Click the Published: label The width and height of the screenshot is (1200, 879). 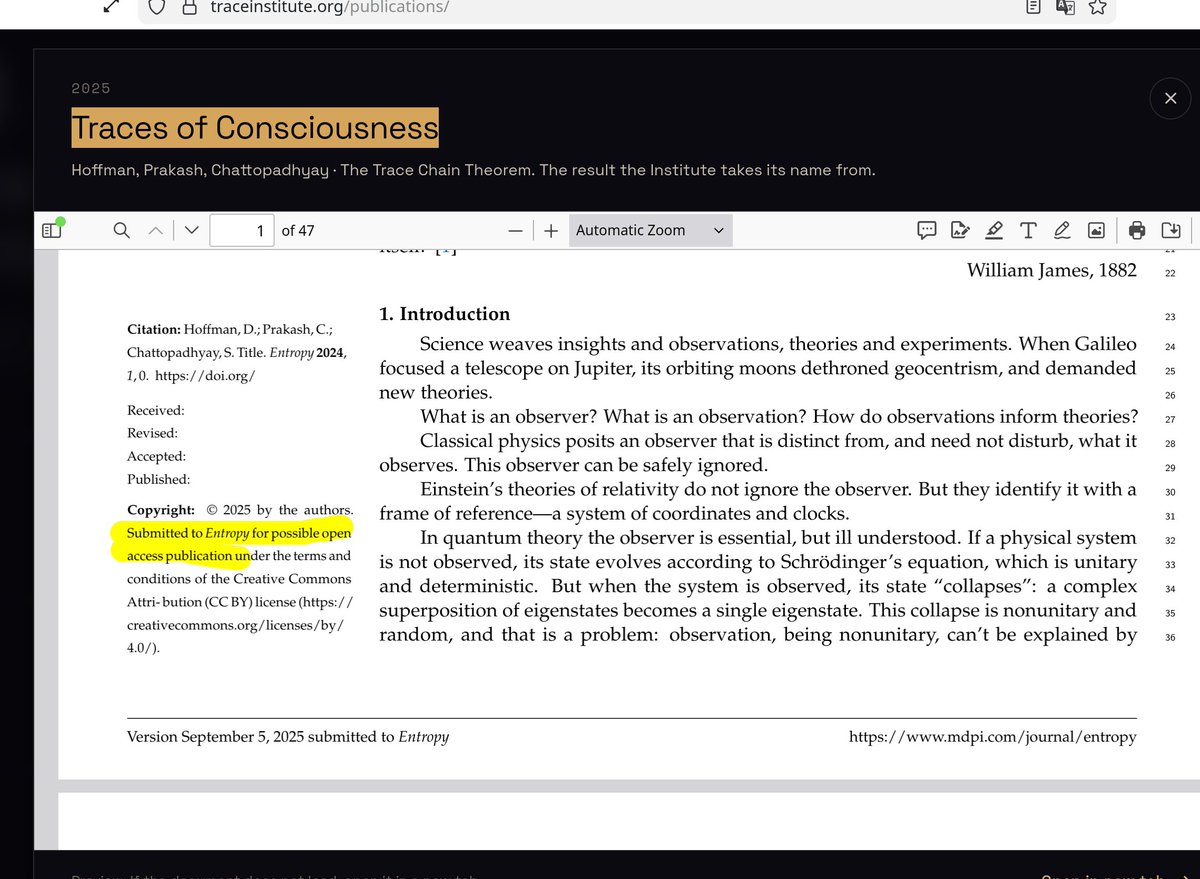(158, 479)
